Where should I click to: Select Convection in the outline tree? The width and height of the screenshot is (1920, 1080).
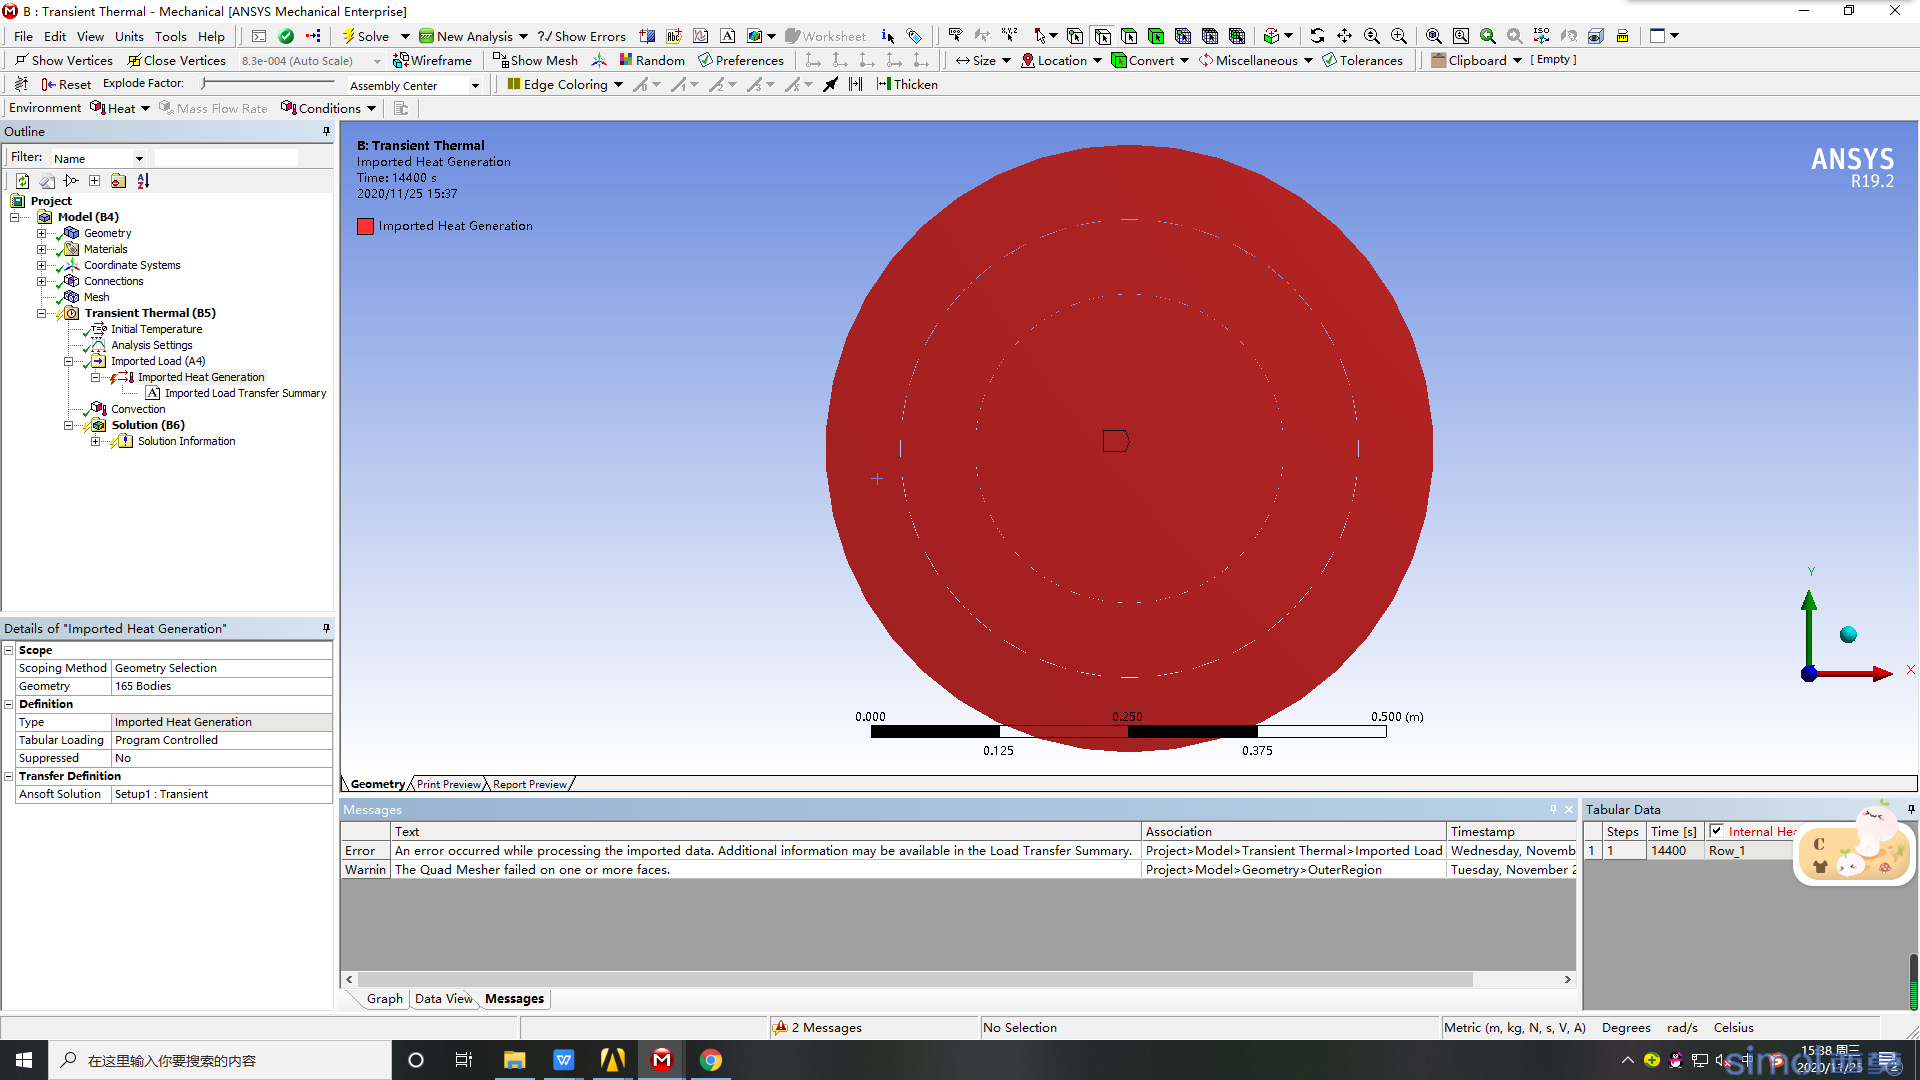click(138, 409)
